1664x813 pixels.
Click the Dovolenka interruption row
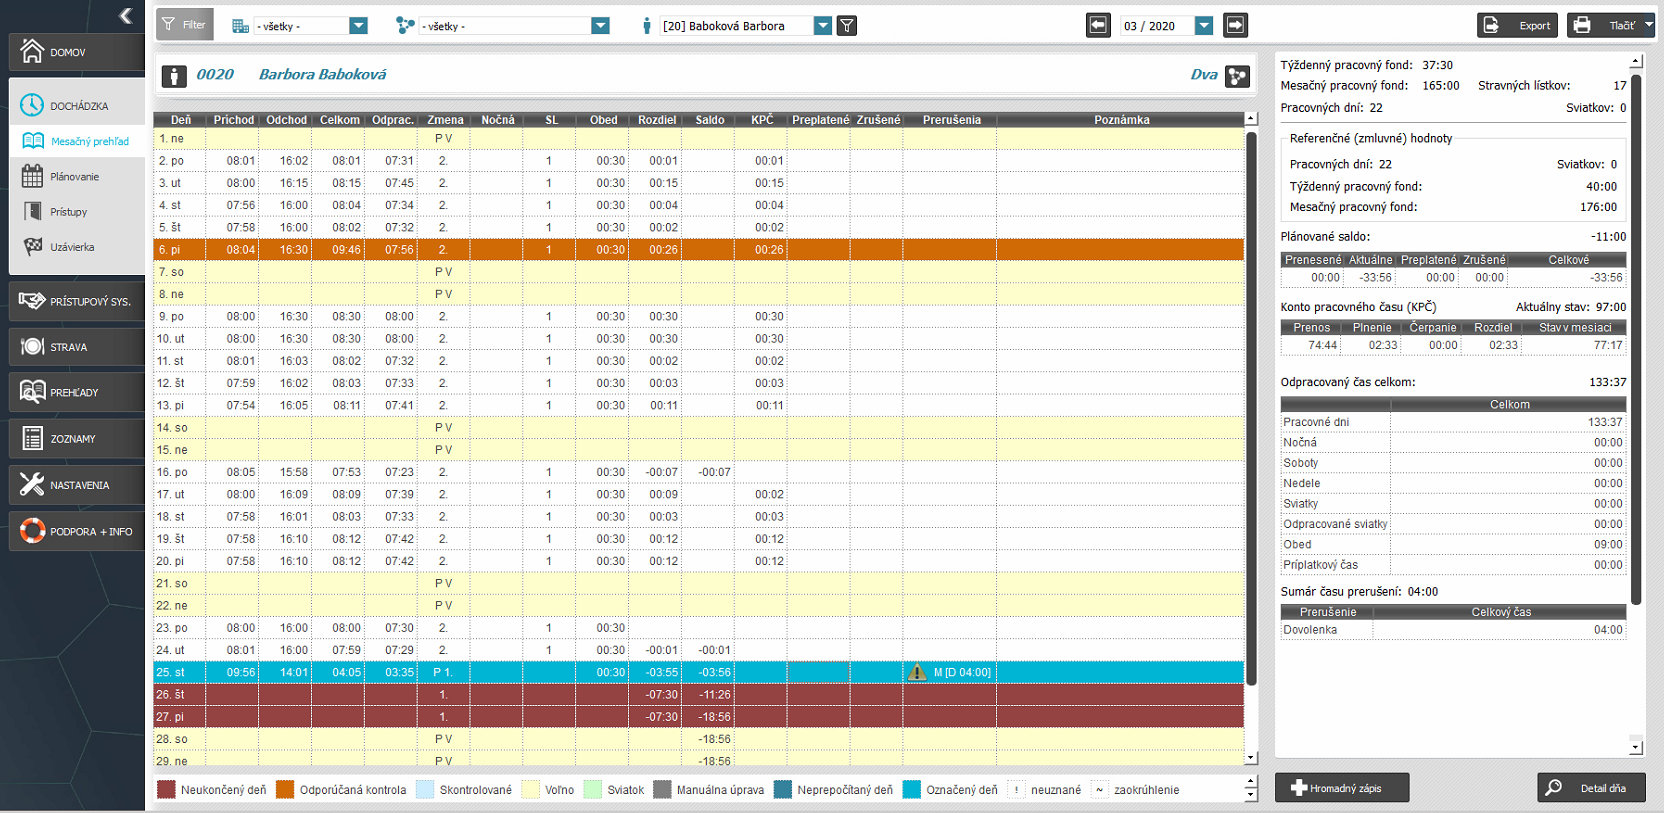[1453, 630]
